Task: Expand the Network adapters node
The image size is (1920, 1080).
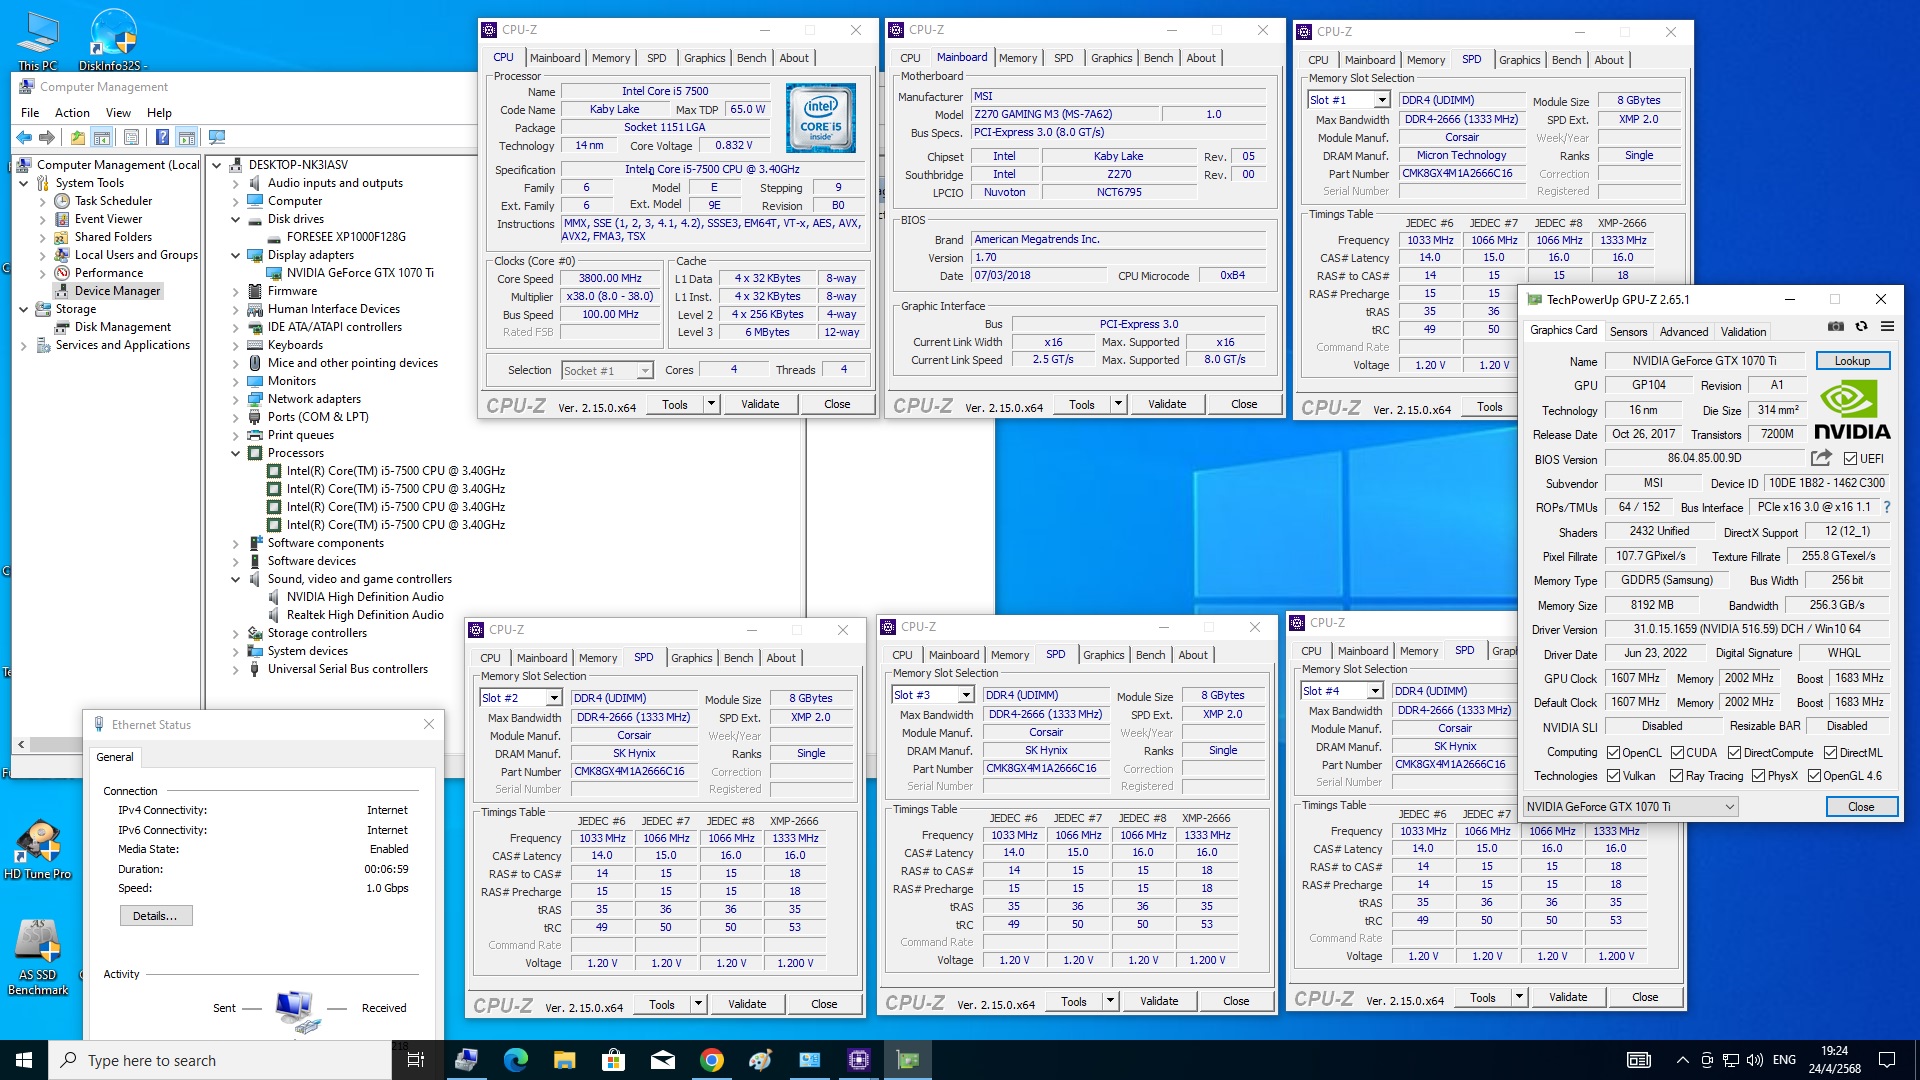Action: click(x=236, y=399)
